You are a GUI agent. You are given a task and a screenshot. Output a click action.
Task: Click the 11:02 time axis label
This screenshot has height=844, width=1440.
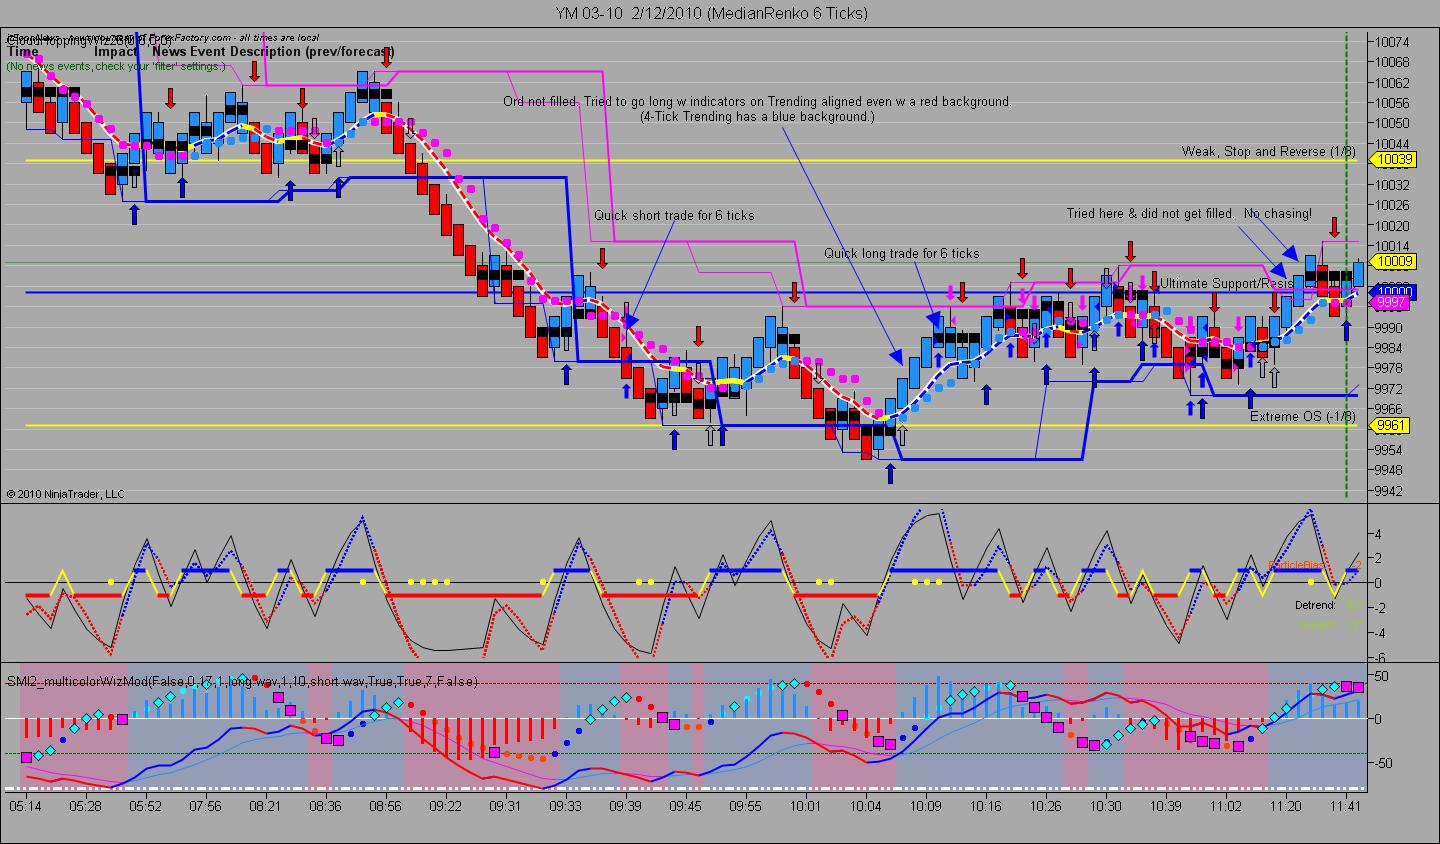coord(1226,805)
